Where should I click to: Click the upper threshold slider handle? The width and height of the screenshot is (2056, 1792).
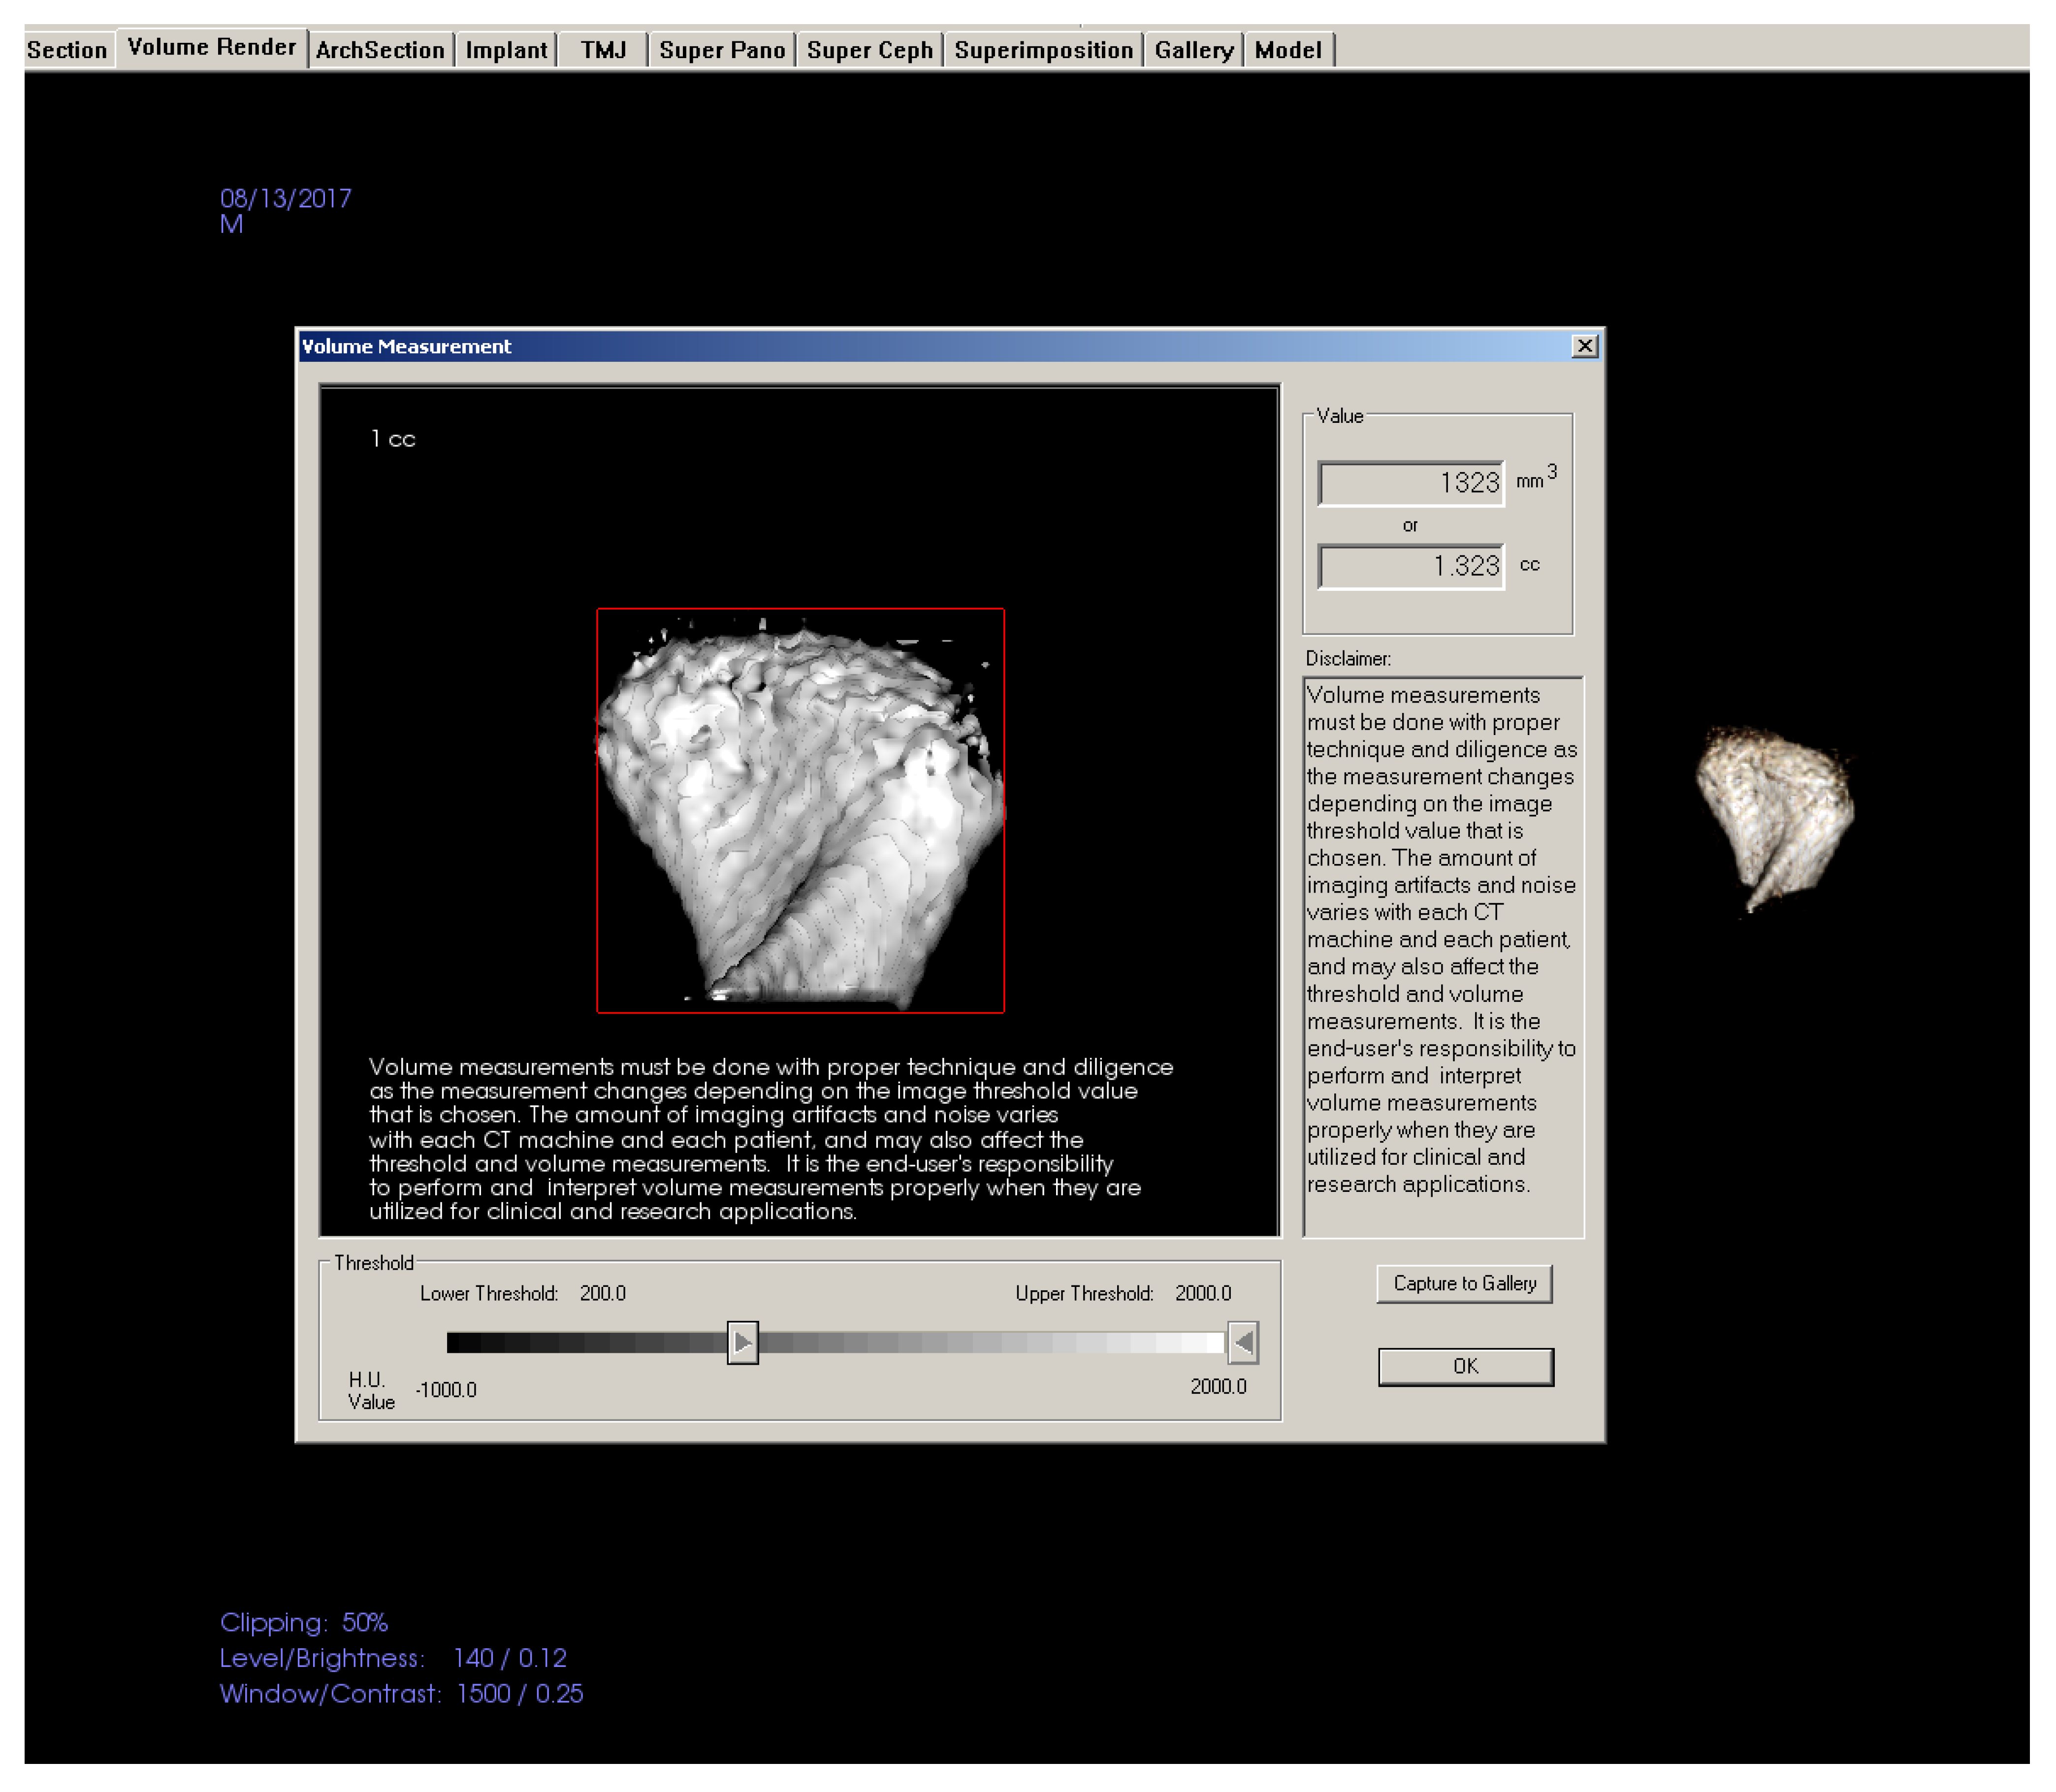point(1243,1342)
